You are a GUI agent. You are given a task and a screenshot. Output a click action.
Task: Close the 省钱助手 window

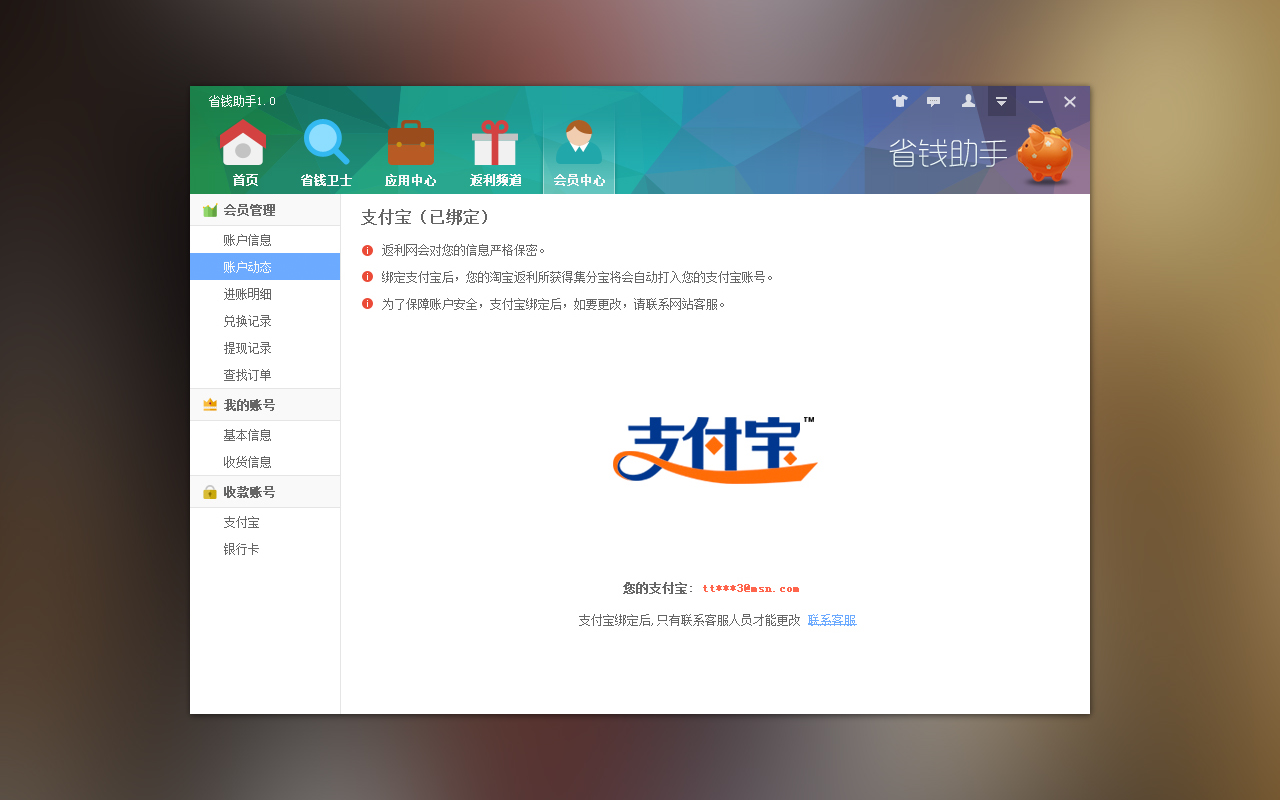pos(1070,101)
